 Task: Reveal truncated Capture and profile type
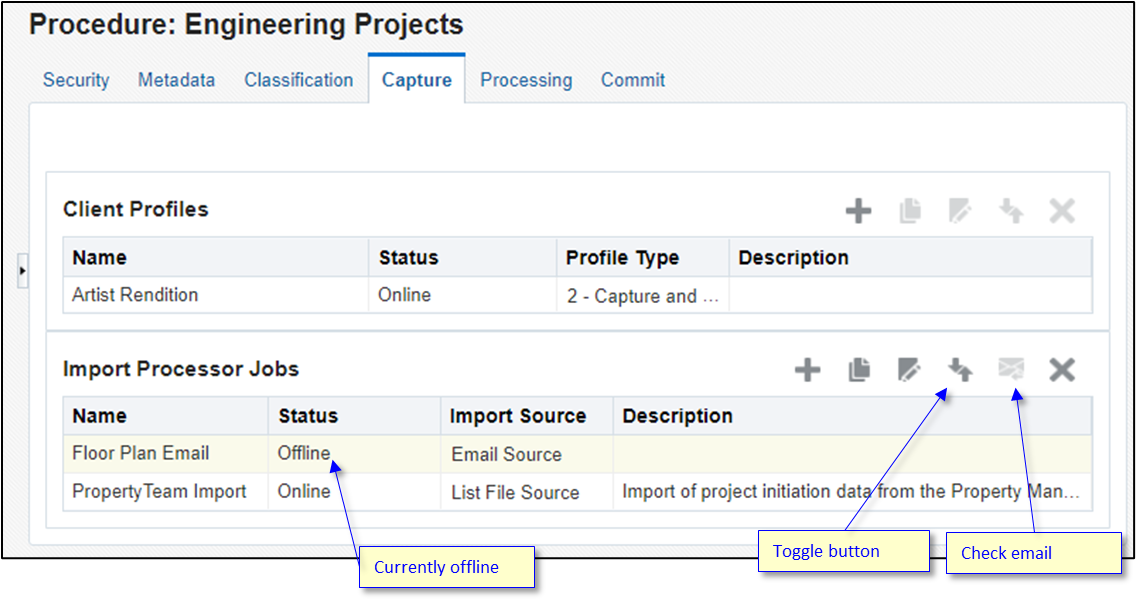643,295
